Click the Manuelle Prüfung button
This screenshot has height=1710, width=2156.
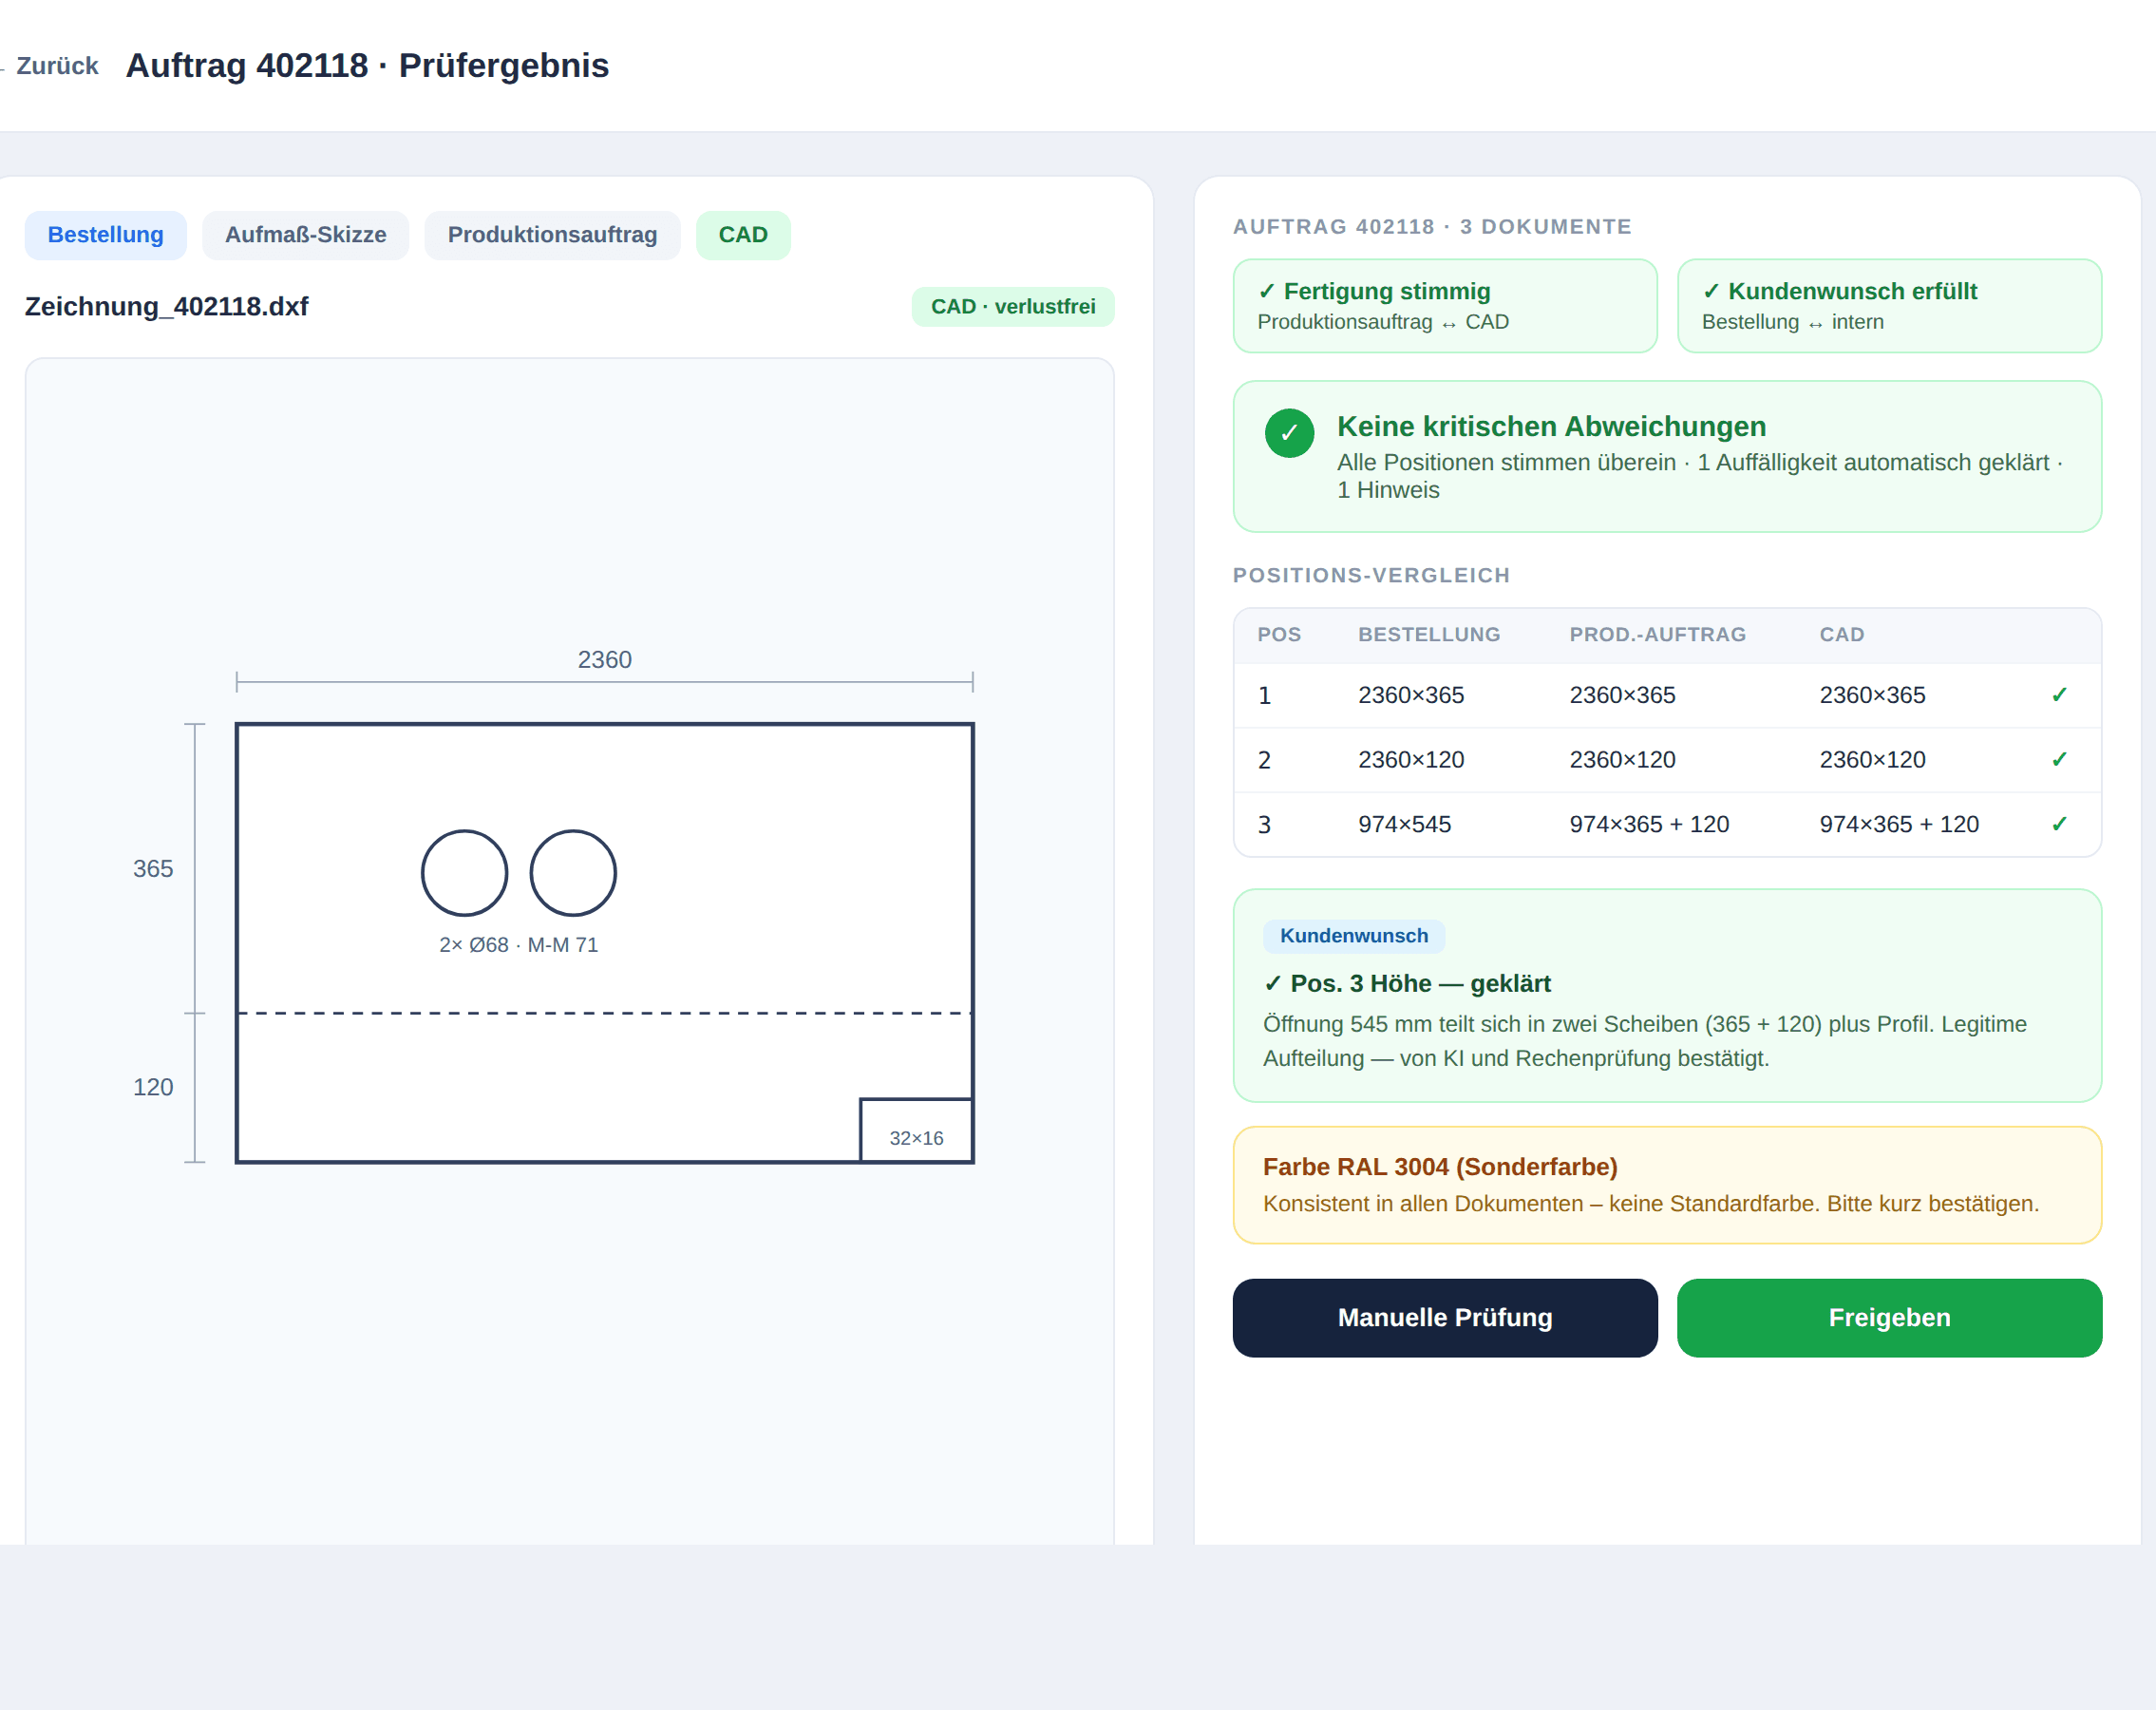point(1445,1318)
